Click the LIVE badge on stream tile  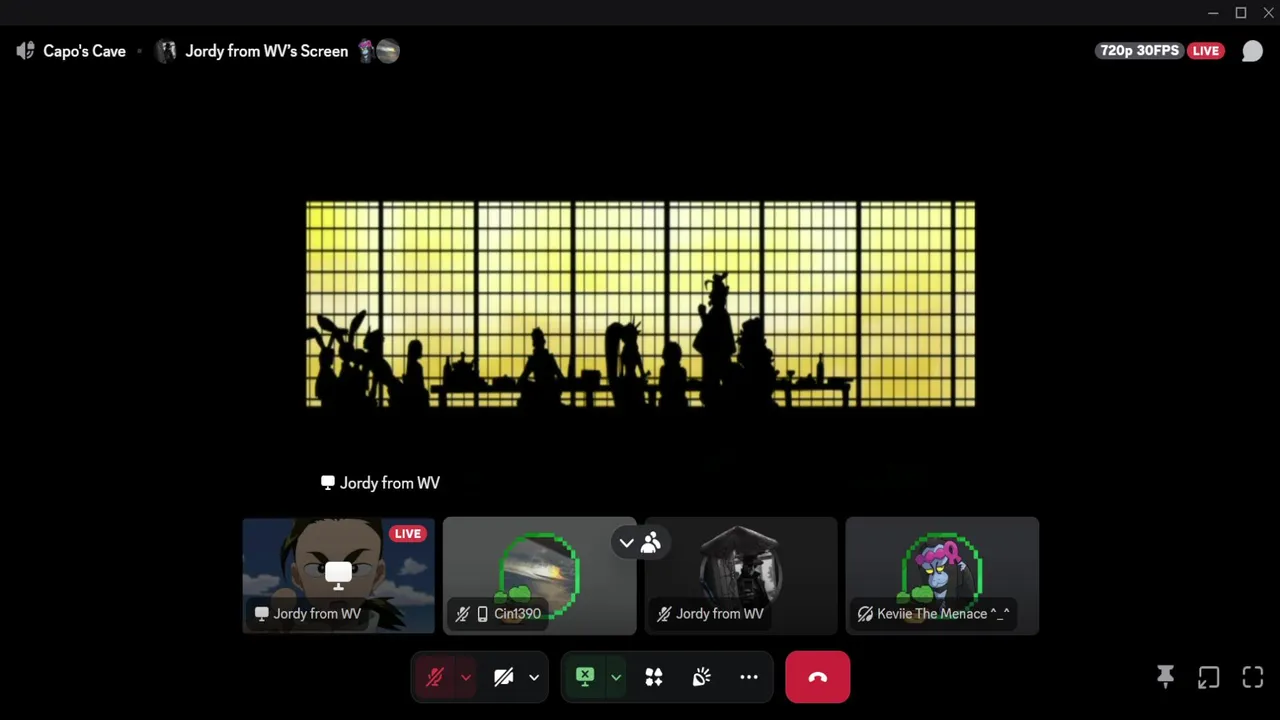(407, 534)
